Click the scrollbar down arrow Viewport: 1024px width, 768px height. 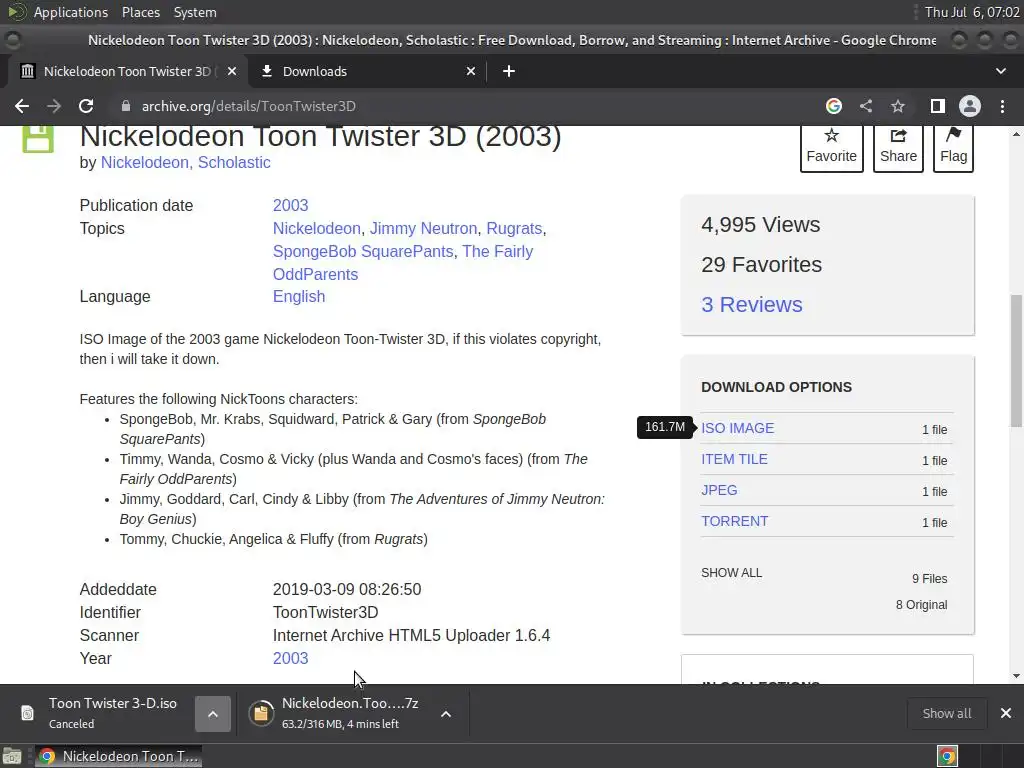[1016, 676]
